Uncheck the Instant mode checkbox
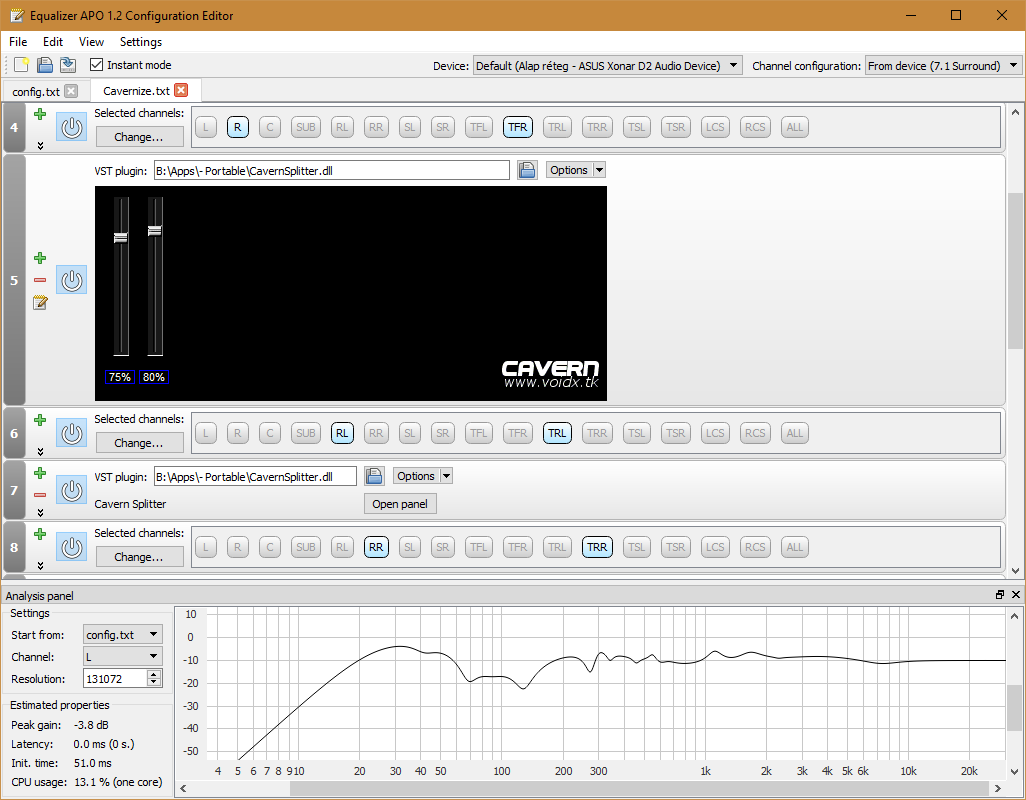This screenshot has width=1026, height=800. (97, 65)
